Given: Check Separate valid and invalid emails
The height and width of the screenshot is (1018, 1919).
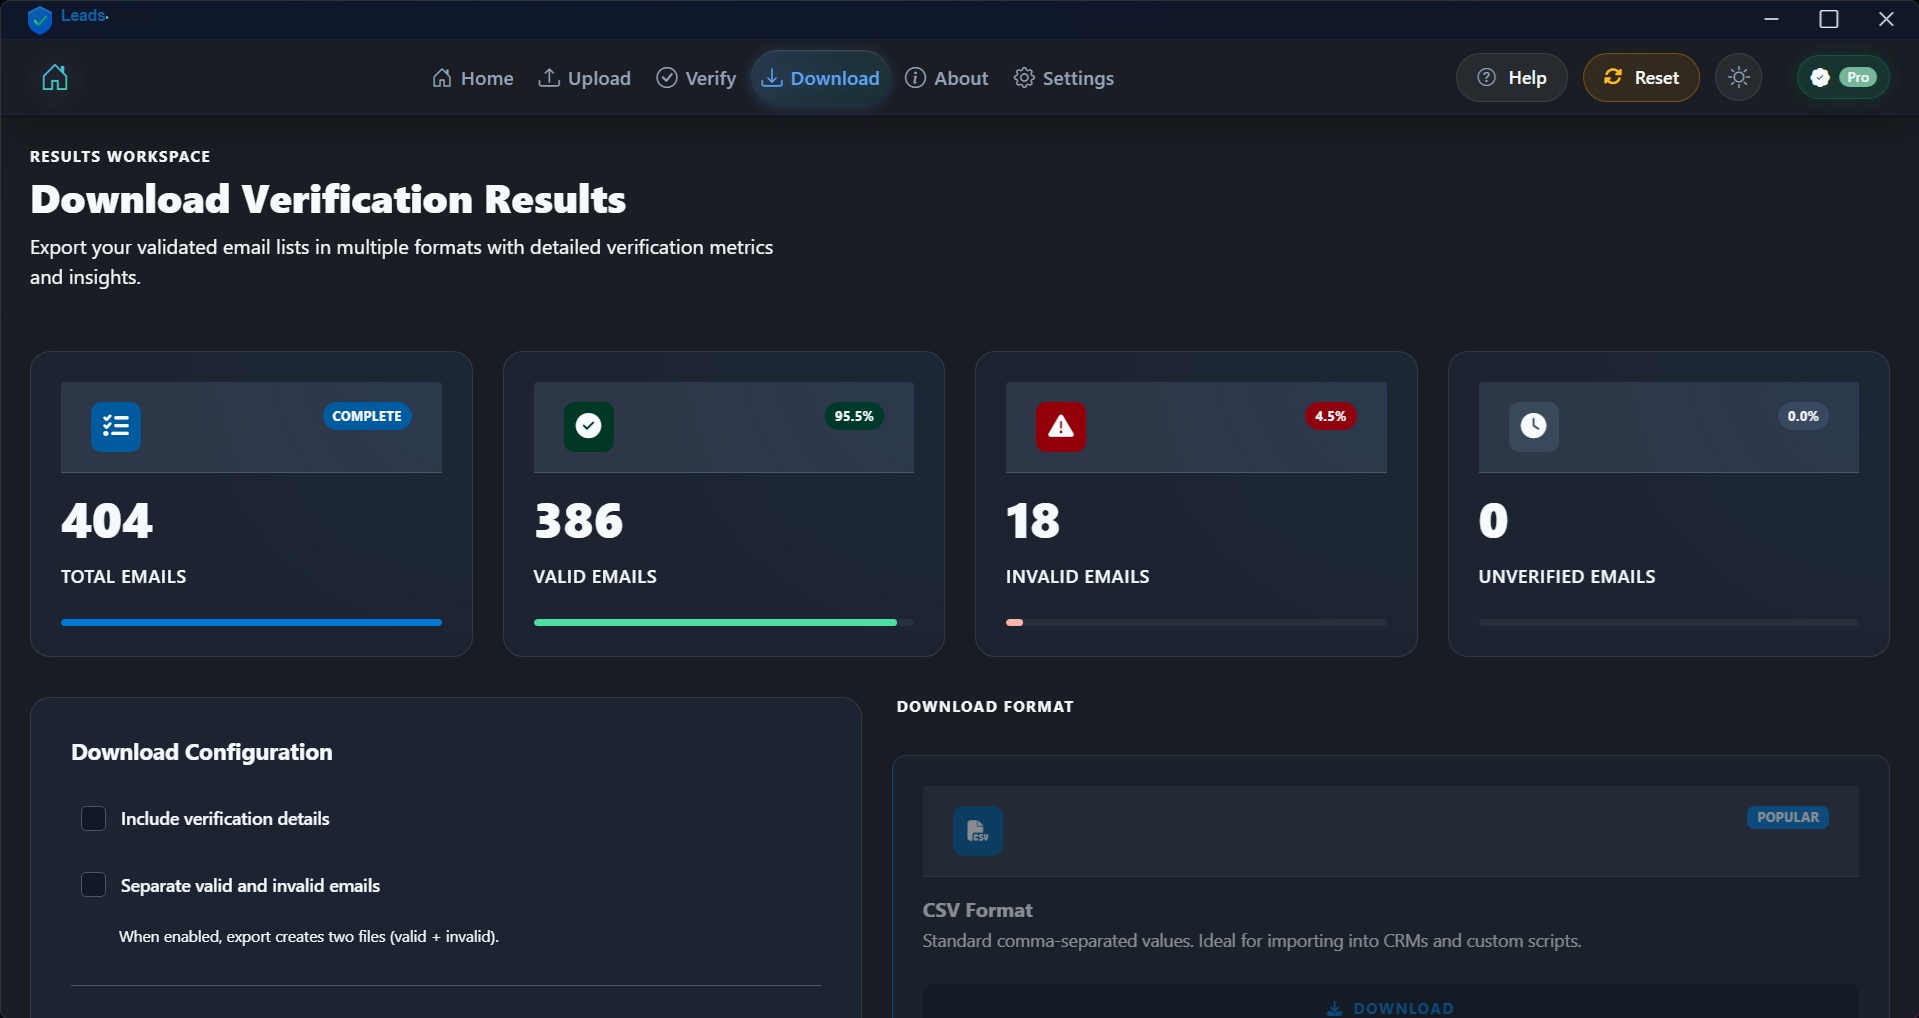Looking at the screenshot, I should (x=93, y=885).
